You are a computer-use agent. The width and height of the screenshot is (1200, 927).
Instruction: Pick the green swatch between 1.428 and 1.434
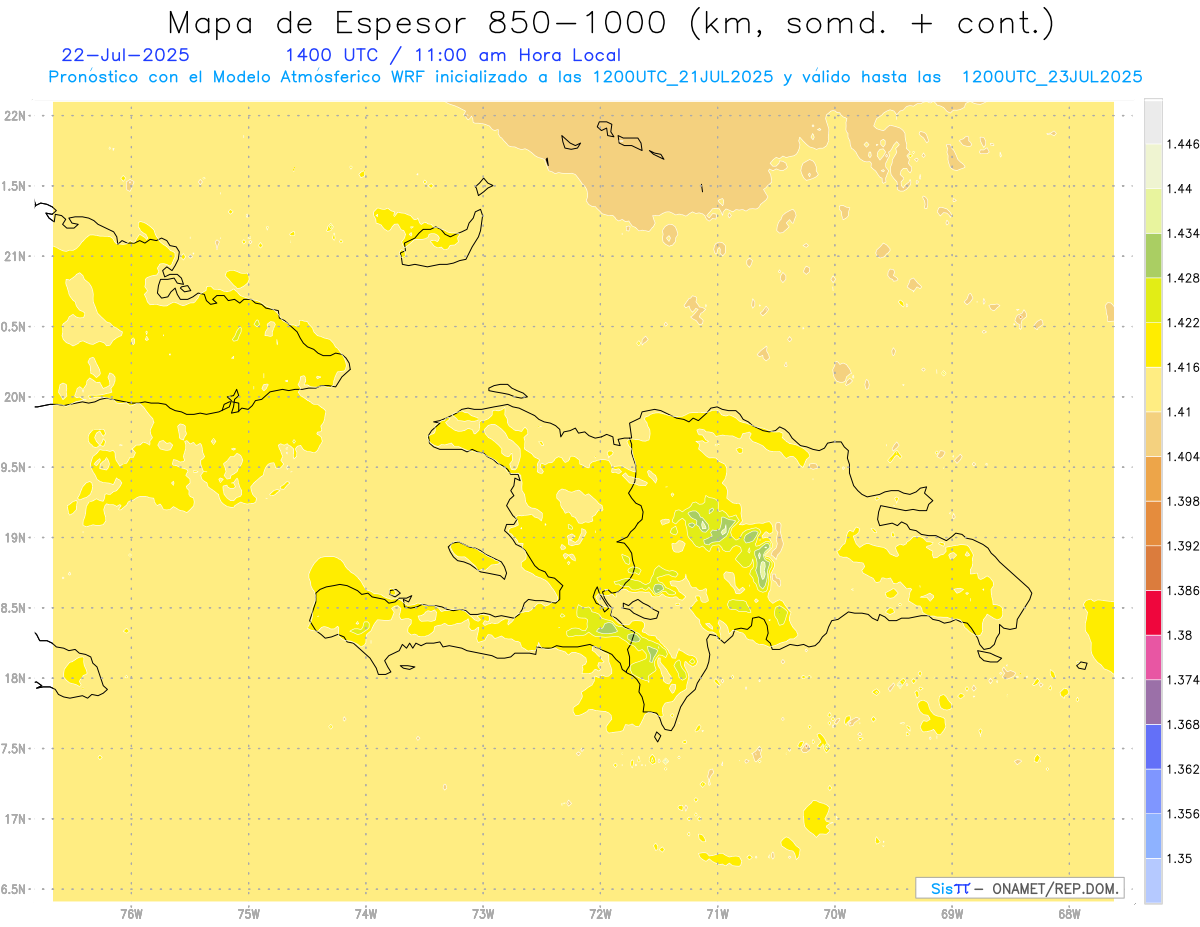point(1153,256)
